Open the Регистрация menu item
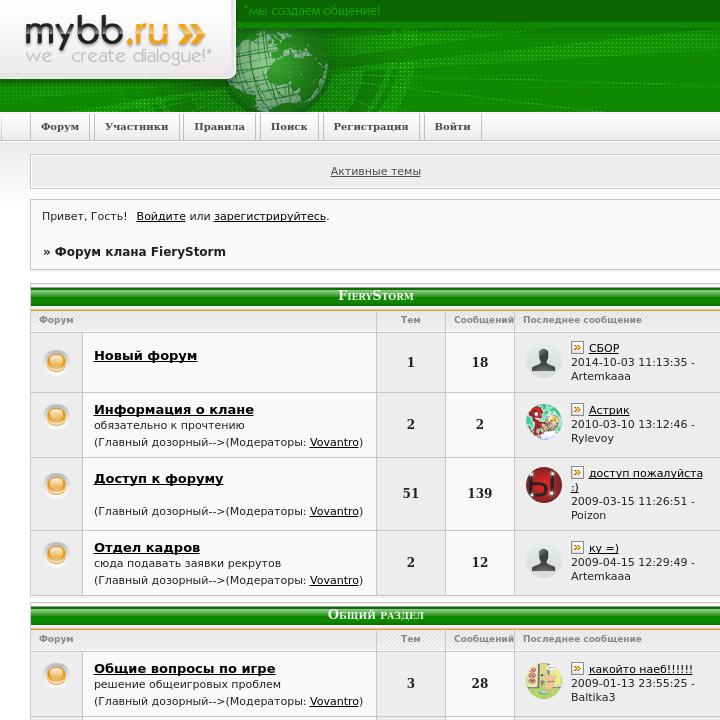The image size is (720, 720). (x=371, y=126)
